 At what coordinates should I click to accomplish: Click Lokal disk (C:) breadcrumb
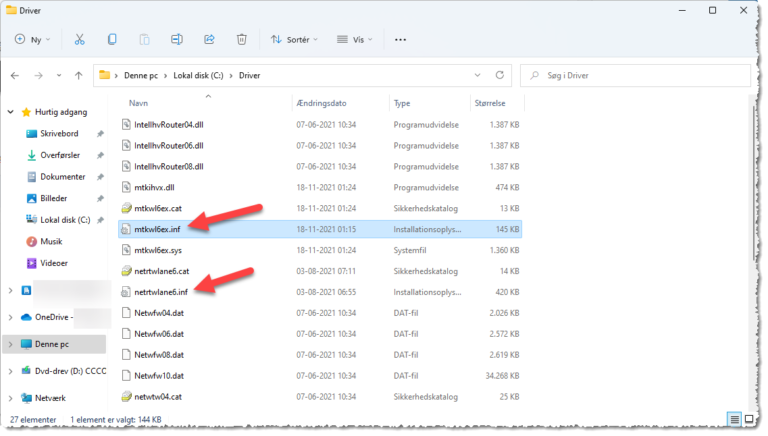click(198, 75)
